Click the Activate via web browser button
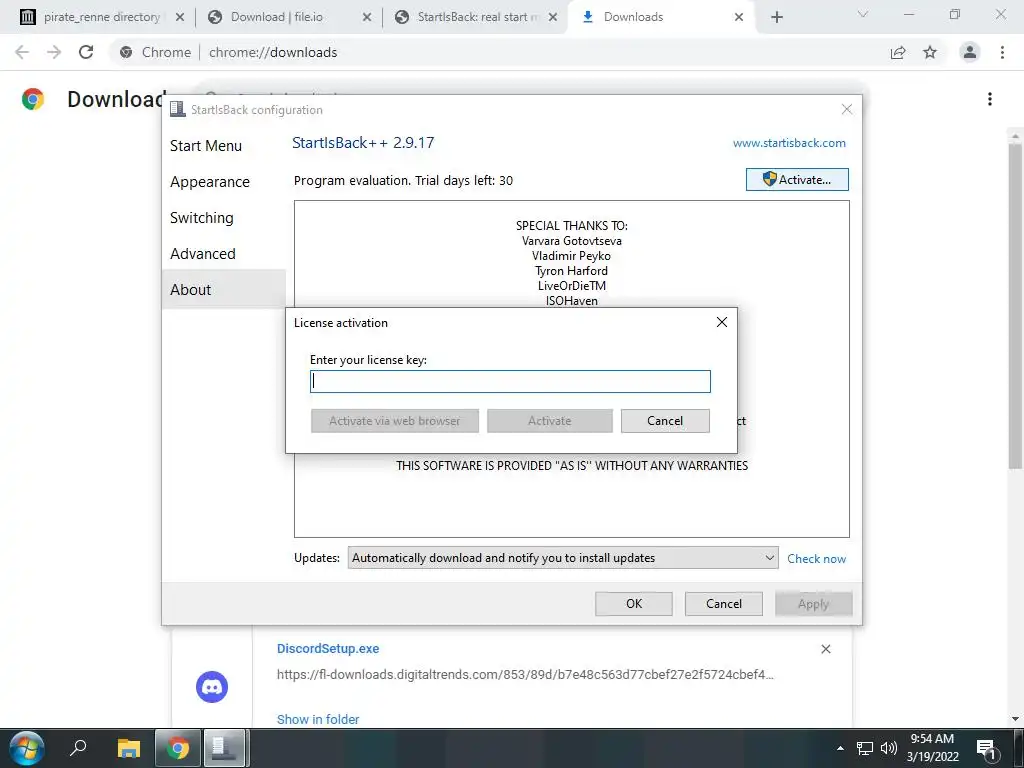This screenshot has width=1024, height=768. [394, 421]
